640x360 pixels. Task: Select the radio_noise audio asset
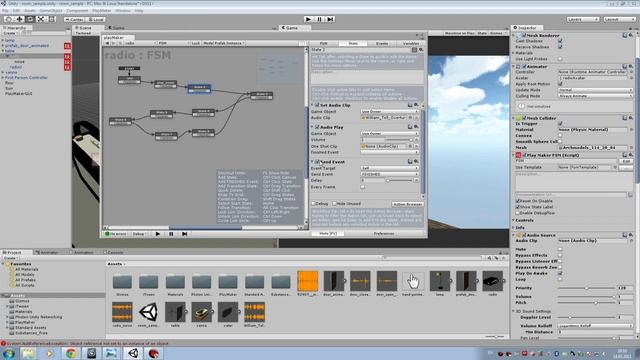[x=122, y=312]
